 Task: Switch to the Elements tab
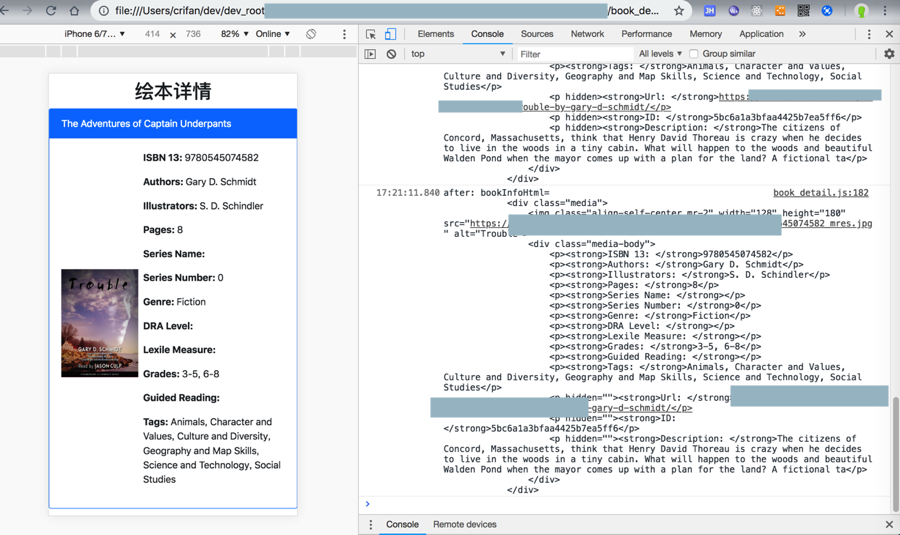[x=436, y=34]
